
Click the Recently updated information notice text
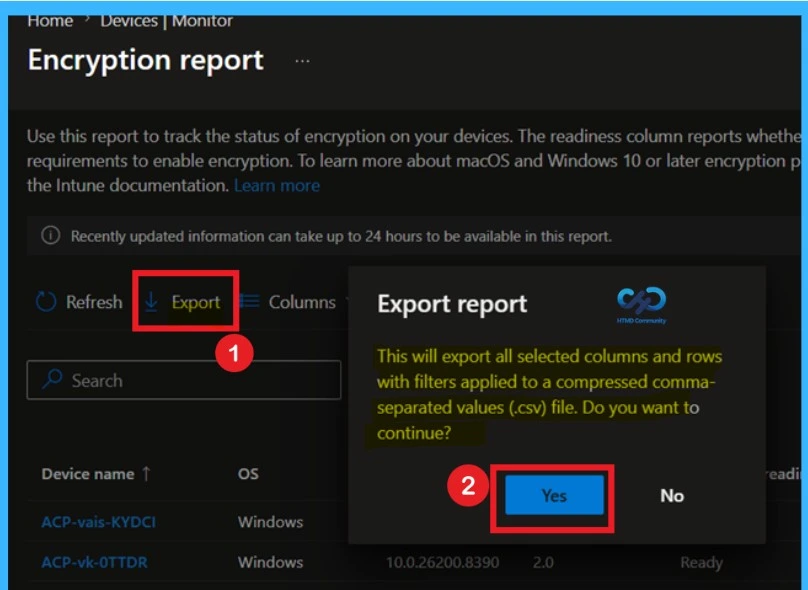click(341, 236)
